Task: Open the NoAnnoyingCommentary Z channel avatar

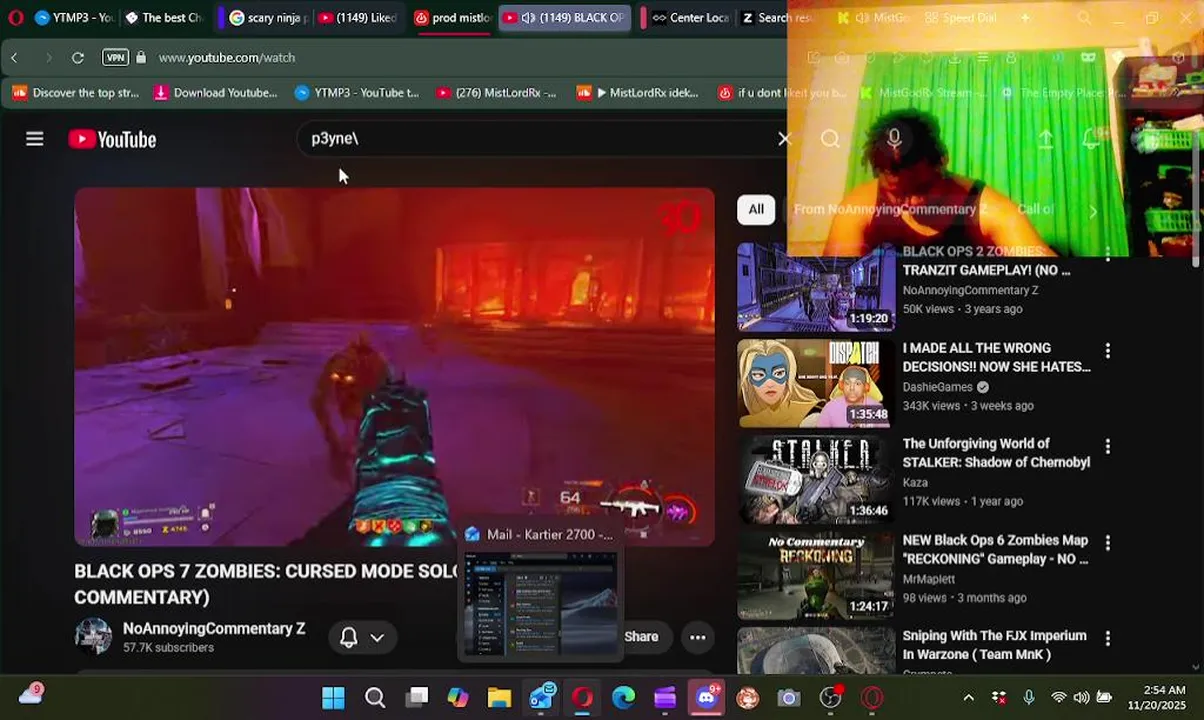Action: [93, 636]
